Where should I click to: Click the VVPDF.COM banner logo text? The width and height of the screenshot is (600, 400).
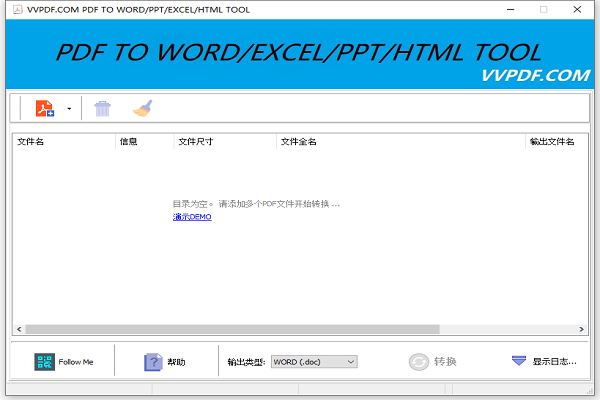535,75
